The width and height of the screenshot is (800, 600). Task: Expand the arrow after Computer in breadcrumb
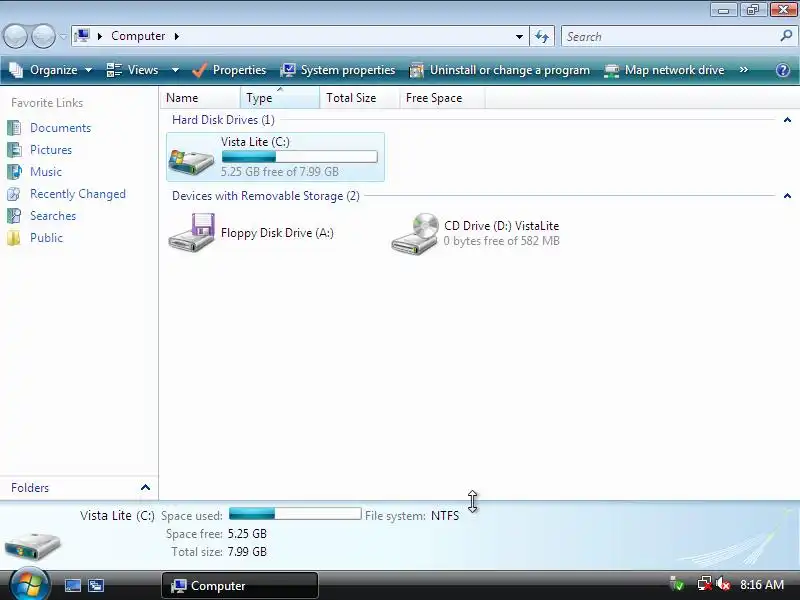click(177, 36)
